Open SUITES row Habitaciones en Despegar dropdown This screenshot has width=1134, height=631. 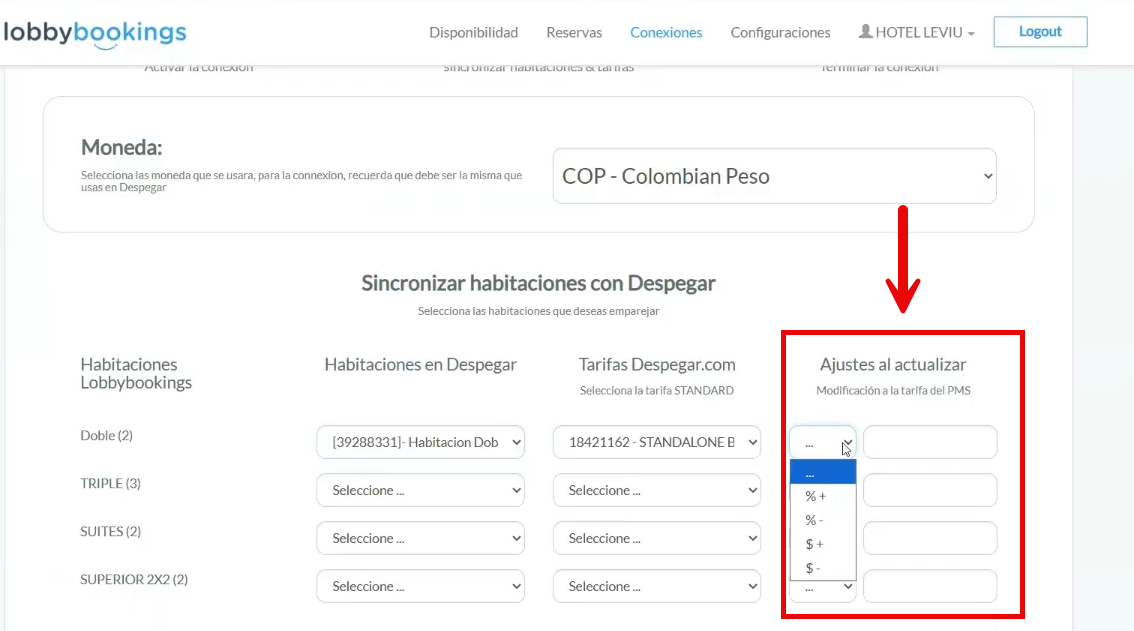(420, 538)
